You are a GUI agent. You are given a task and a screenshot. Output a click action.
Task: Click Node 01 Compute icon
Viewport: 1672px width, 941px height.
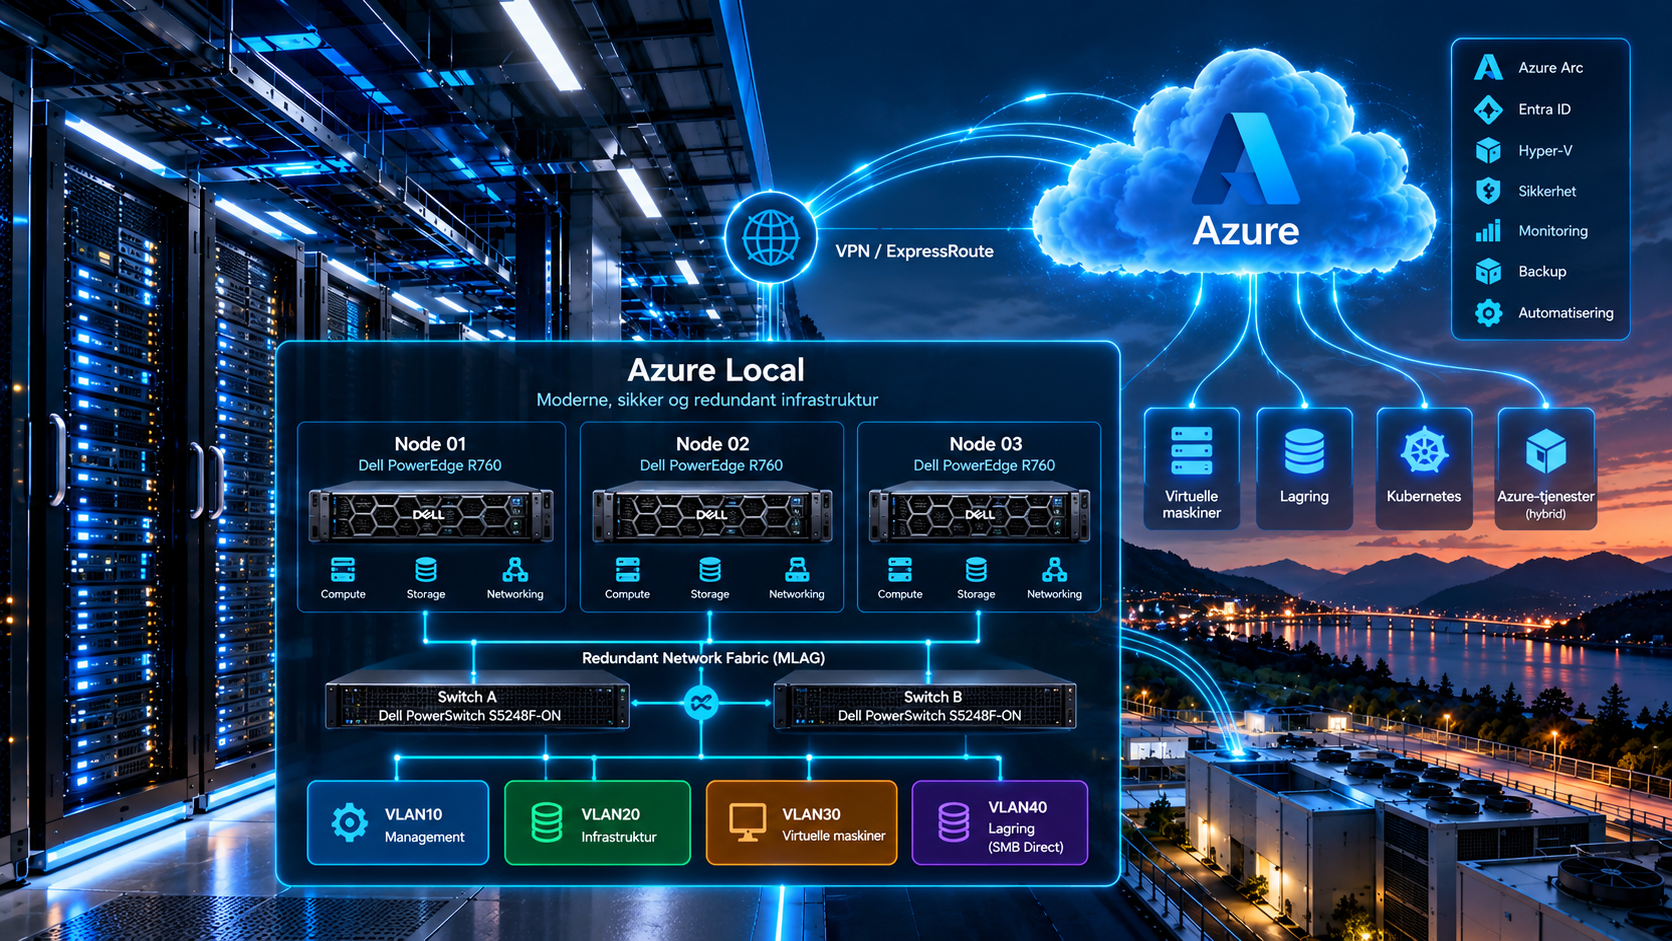[343, 570]
